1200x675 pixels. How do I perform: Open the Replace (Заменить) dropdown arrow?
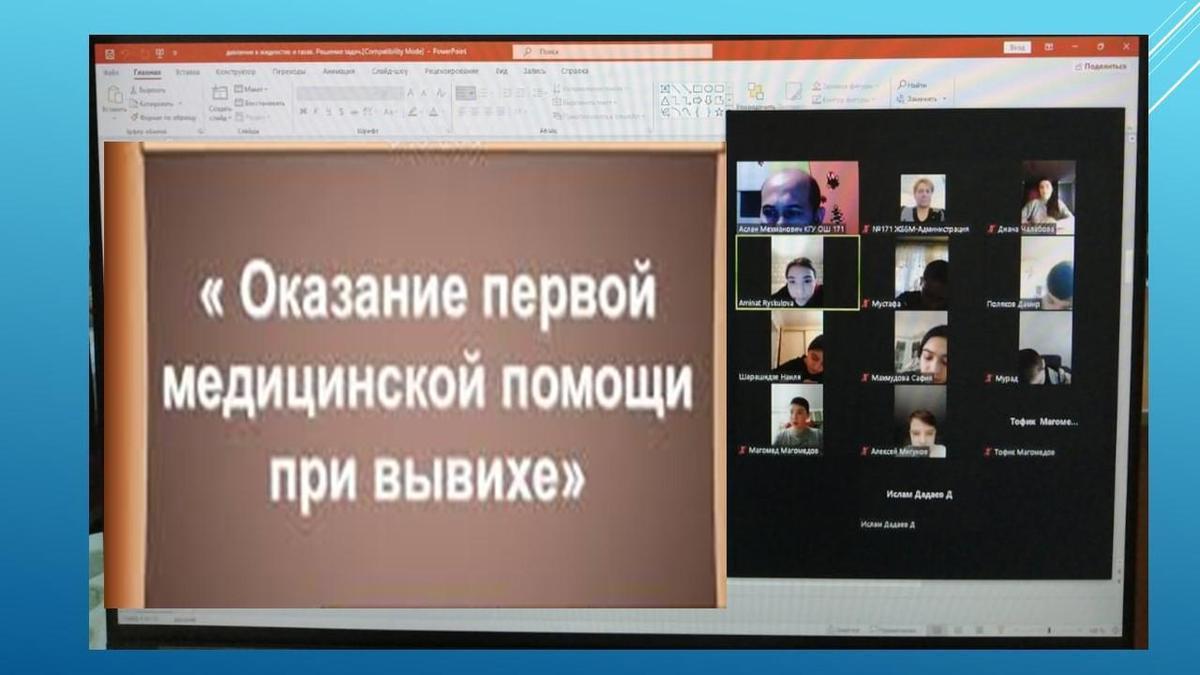tap(943, 100)
